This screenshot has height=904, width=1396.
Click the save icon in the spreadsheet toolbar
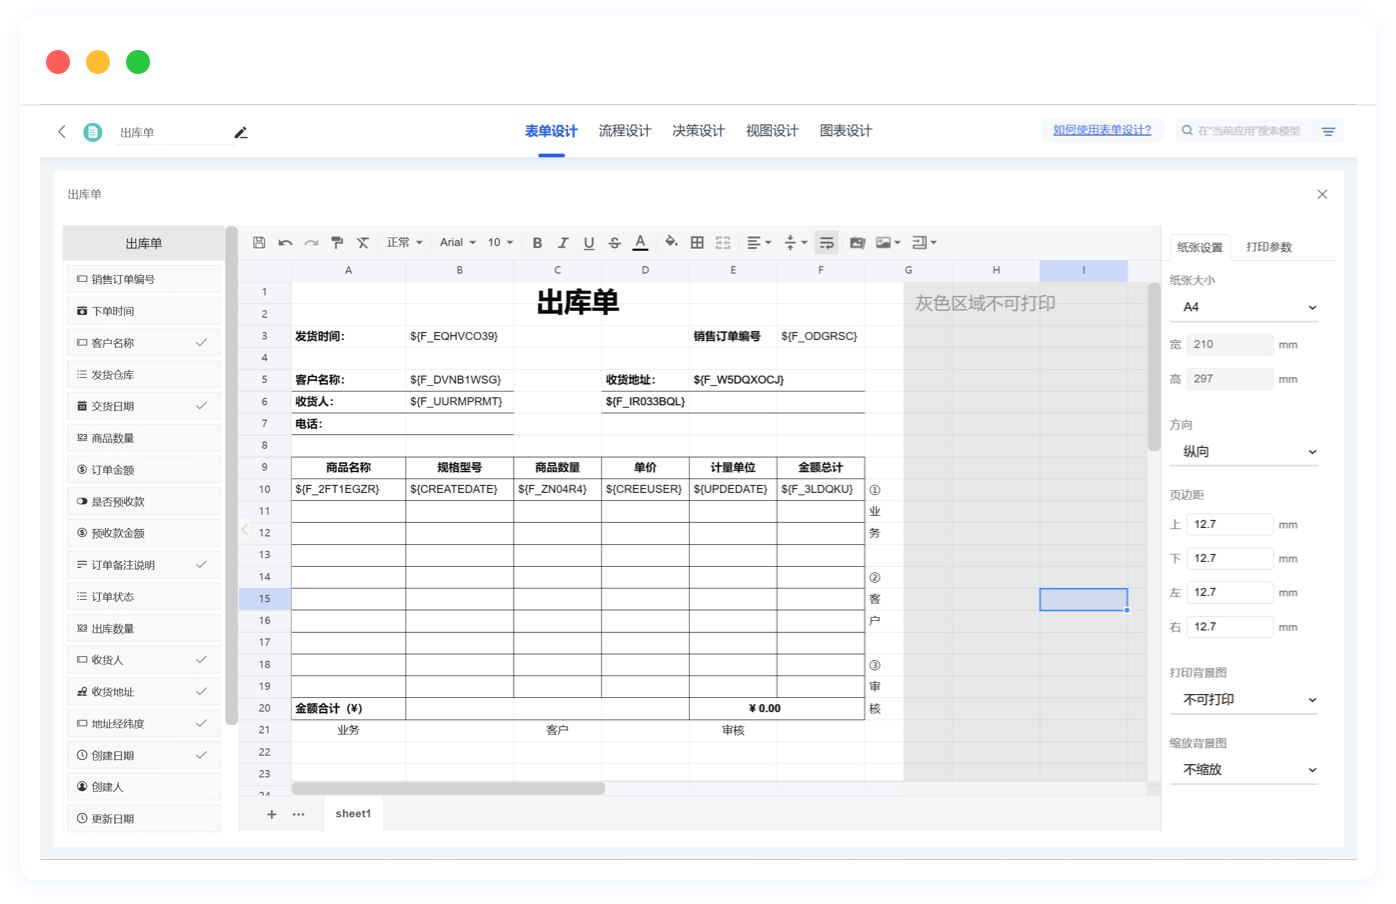coord(259,243)
